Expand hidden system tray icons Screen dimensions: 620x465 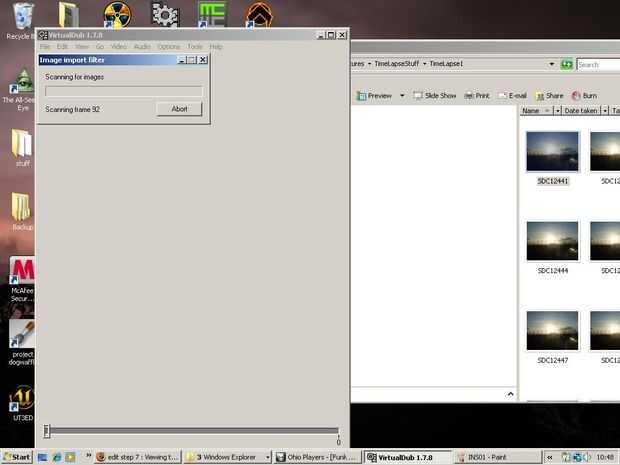[x=550, y=457]
